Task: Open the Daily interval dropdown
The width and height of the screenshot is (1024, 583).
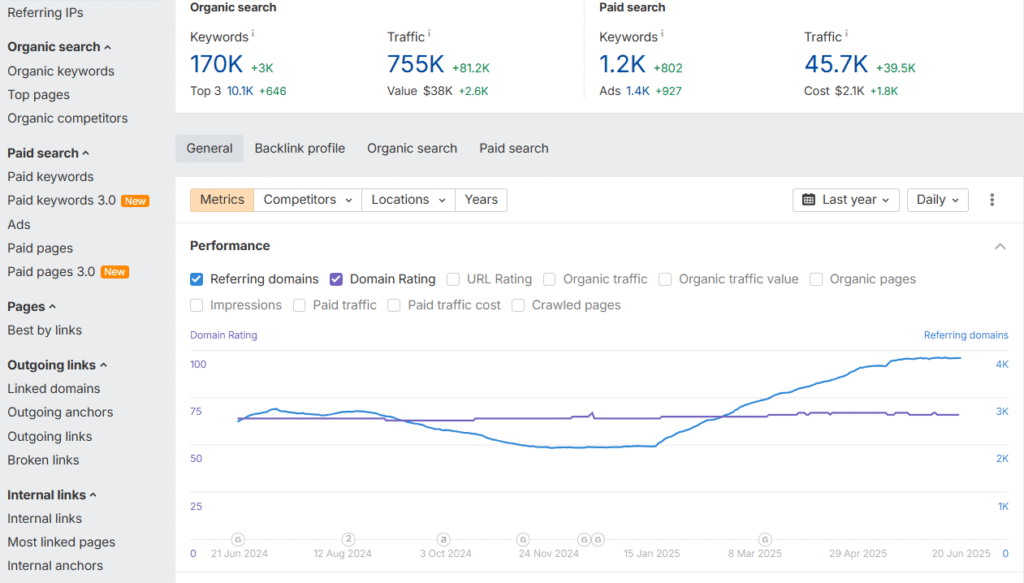Action: (937, 200)
